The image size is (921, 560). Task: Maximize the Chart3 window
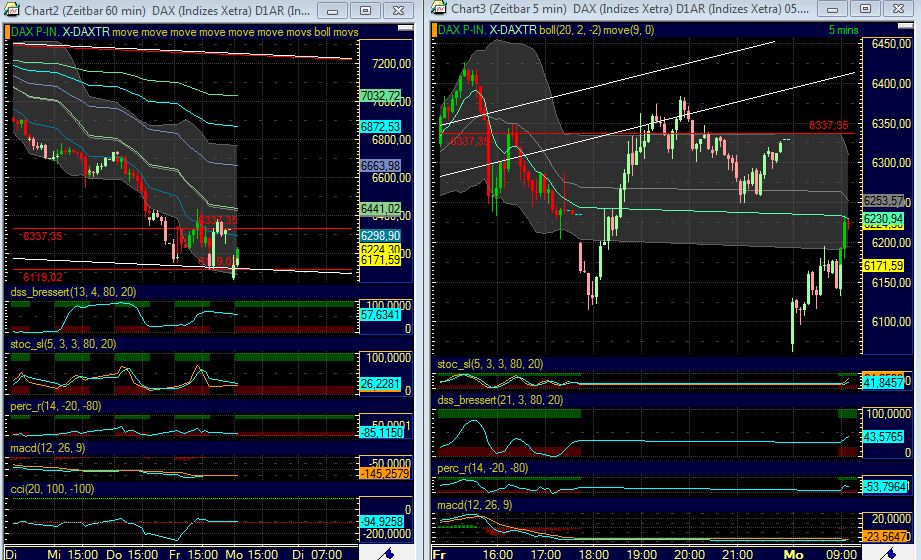pyautogui.click(x=865, y=9)
